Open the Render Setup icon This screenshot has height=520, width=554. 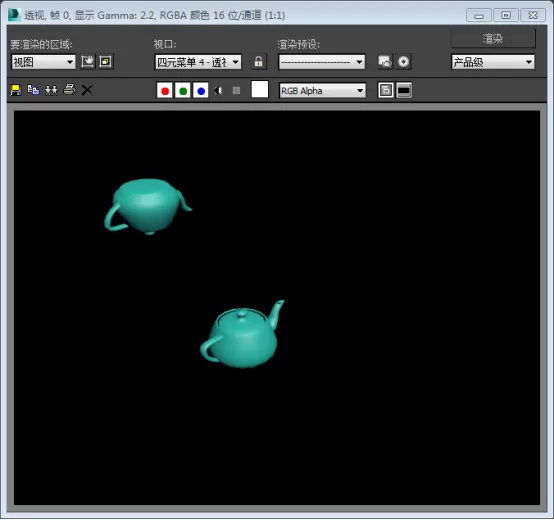(385, 62)
